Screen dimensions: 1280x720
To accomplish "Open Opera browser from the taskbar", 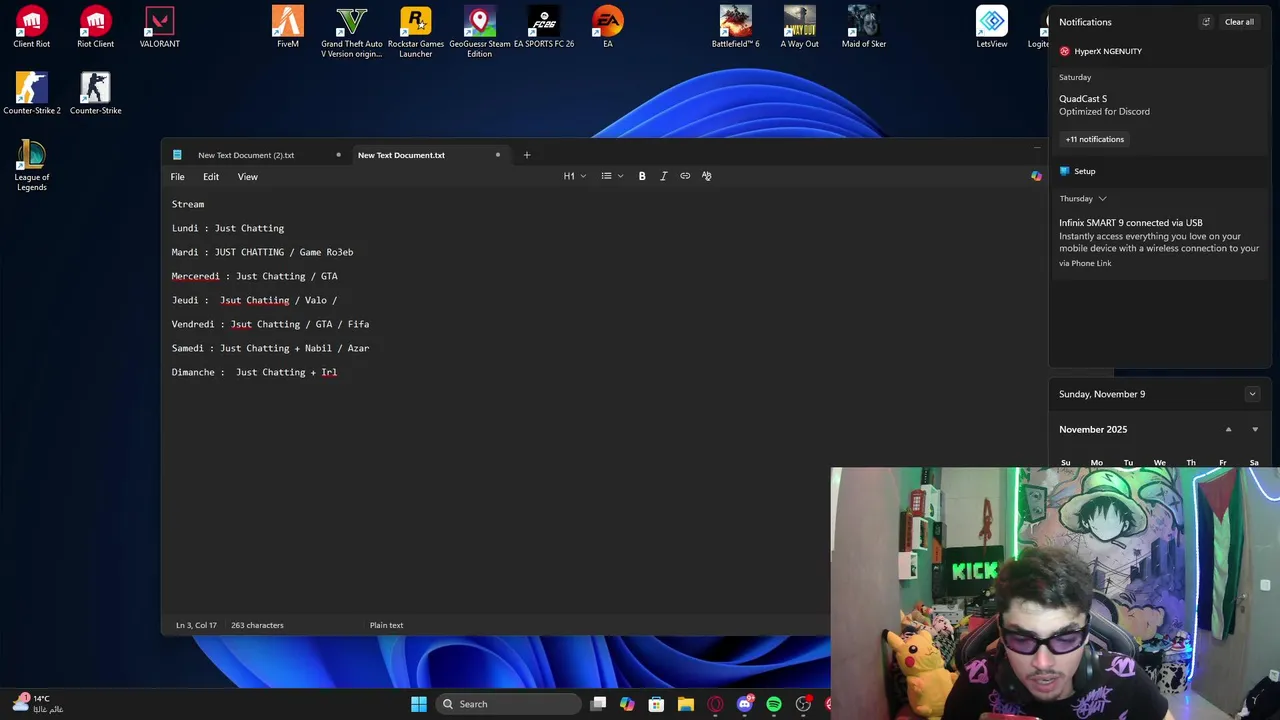I will click(715, 704).
